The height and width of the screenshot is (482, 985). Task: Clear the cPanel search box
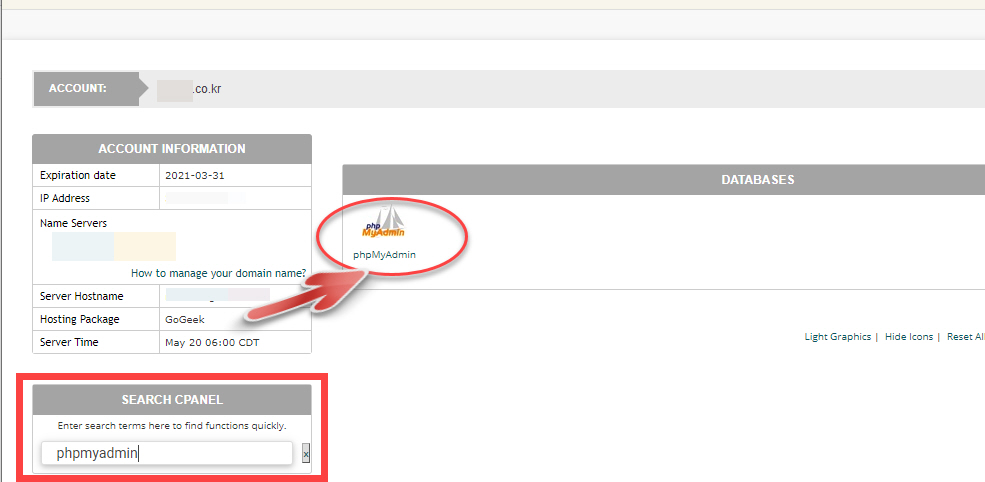click(x=306, y=453)
